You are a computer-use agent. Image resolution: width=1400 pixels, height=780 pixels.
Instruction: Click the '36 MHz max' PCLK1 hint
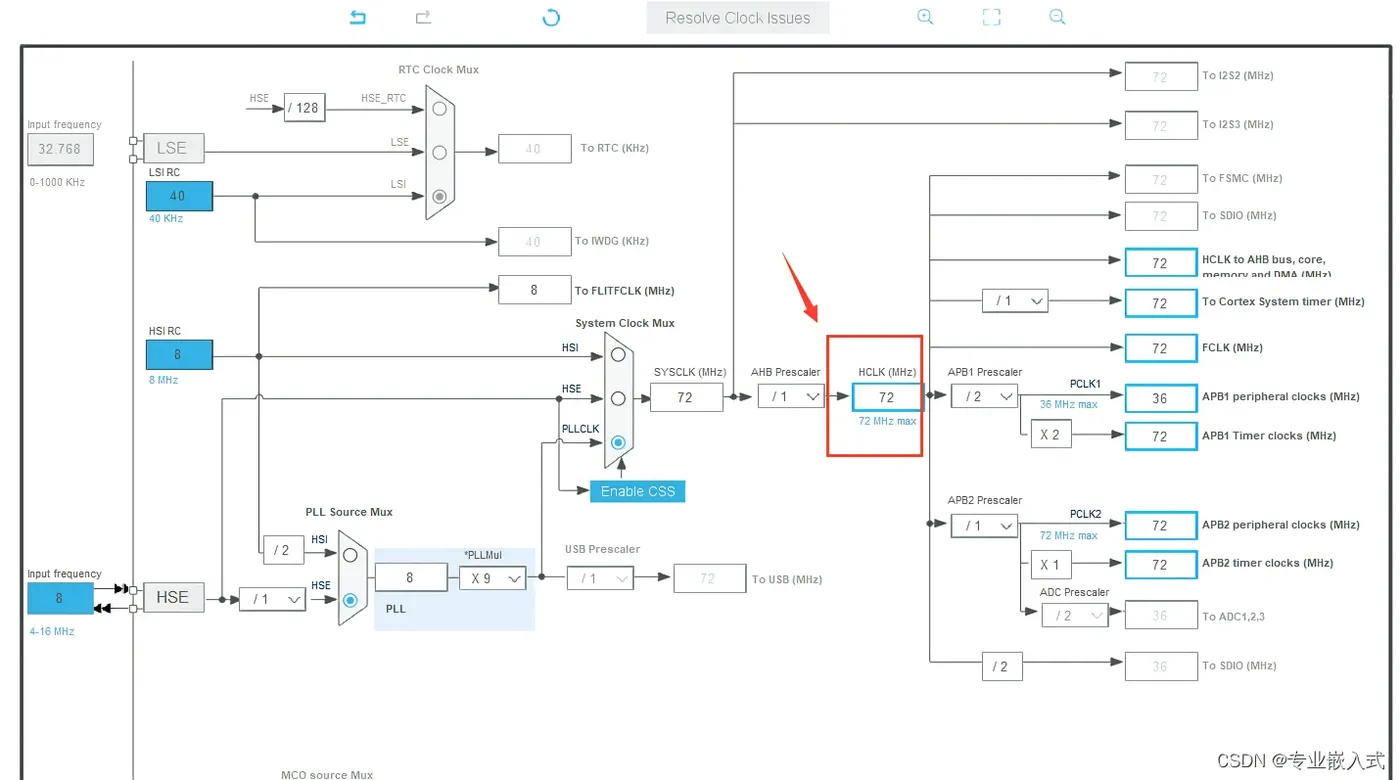(1068, 405)
